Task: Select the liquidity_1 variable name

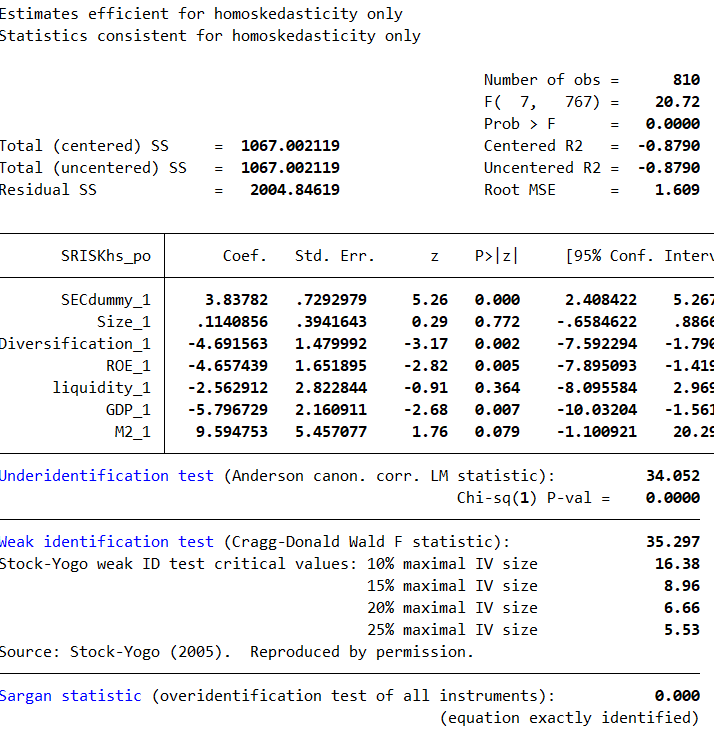Action: [x=102, y=388]
